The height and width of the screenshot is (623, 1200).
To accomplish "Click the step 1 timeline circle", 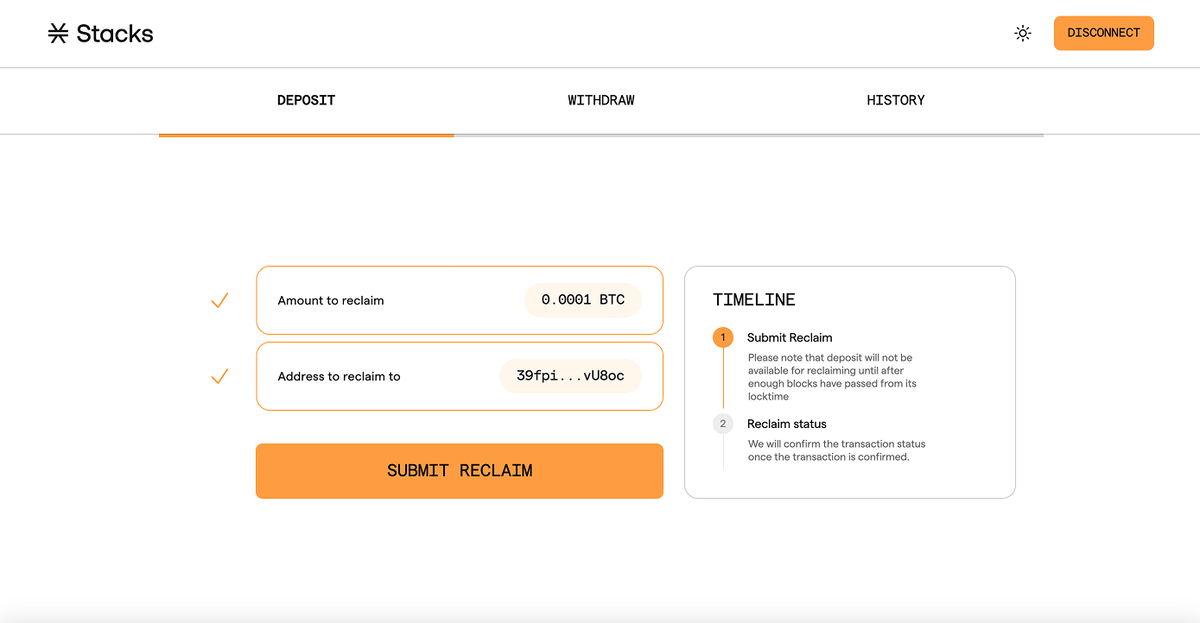I will tap(723, 337).
